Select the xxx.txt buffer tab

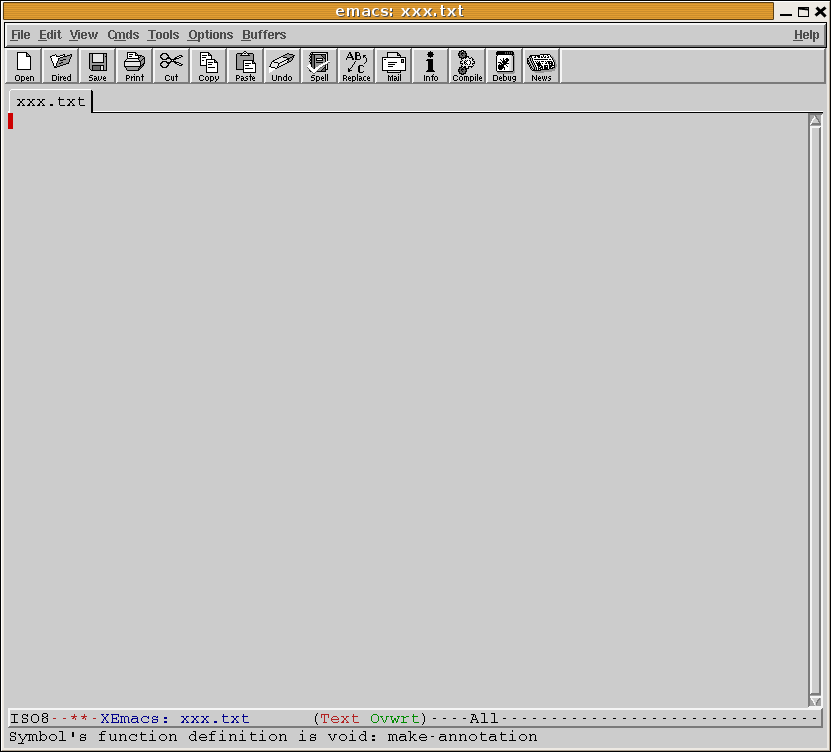[51, 102]
